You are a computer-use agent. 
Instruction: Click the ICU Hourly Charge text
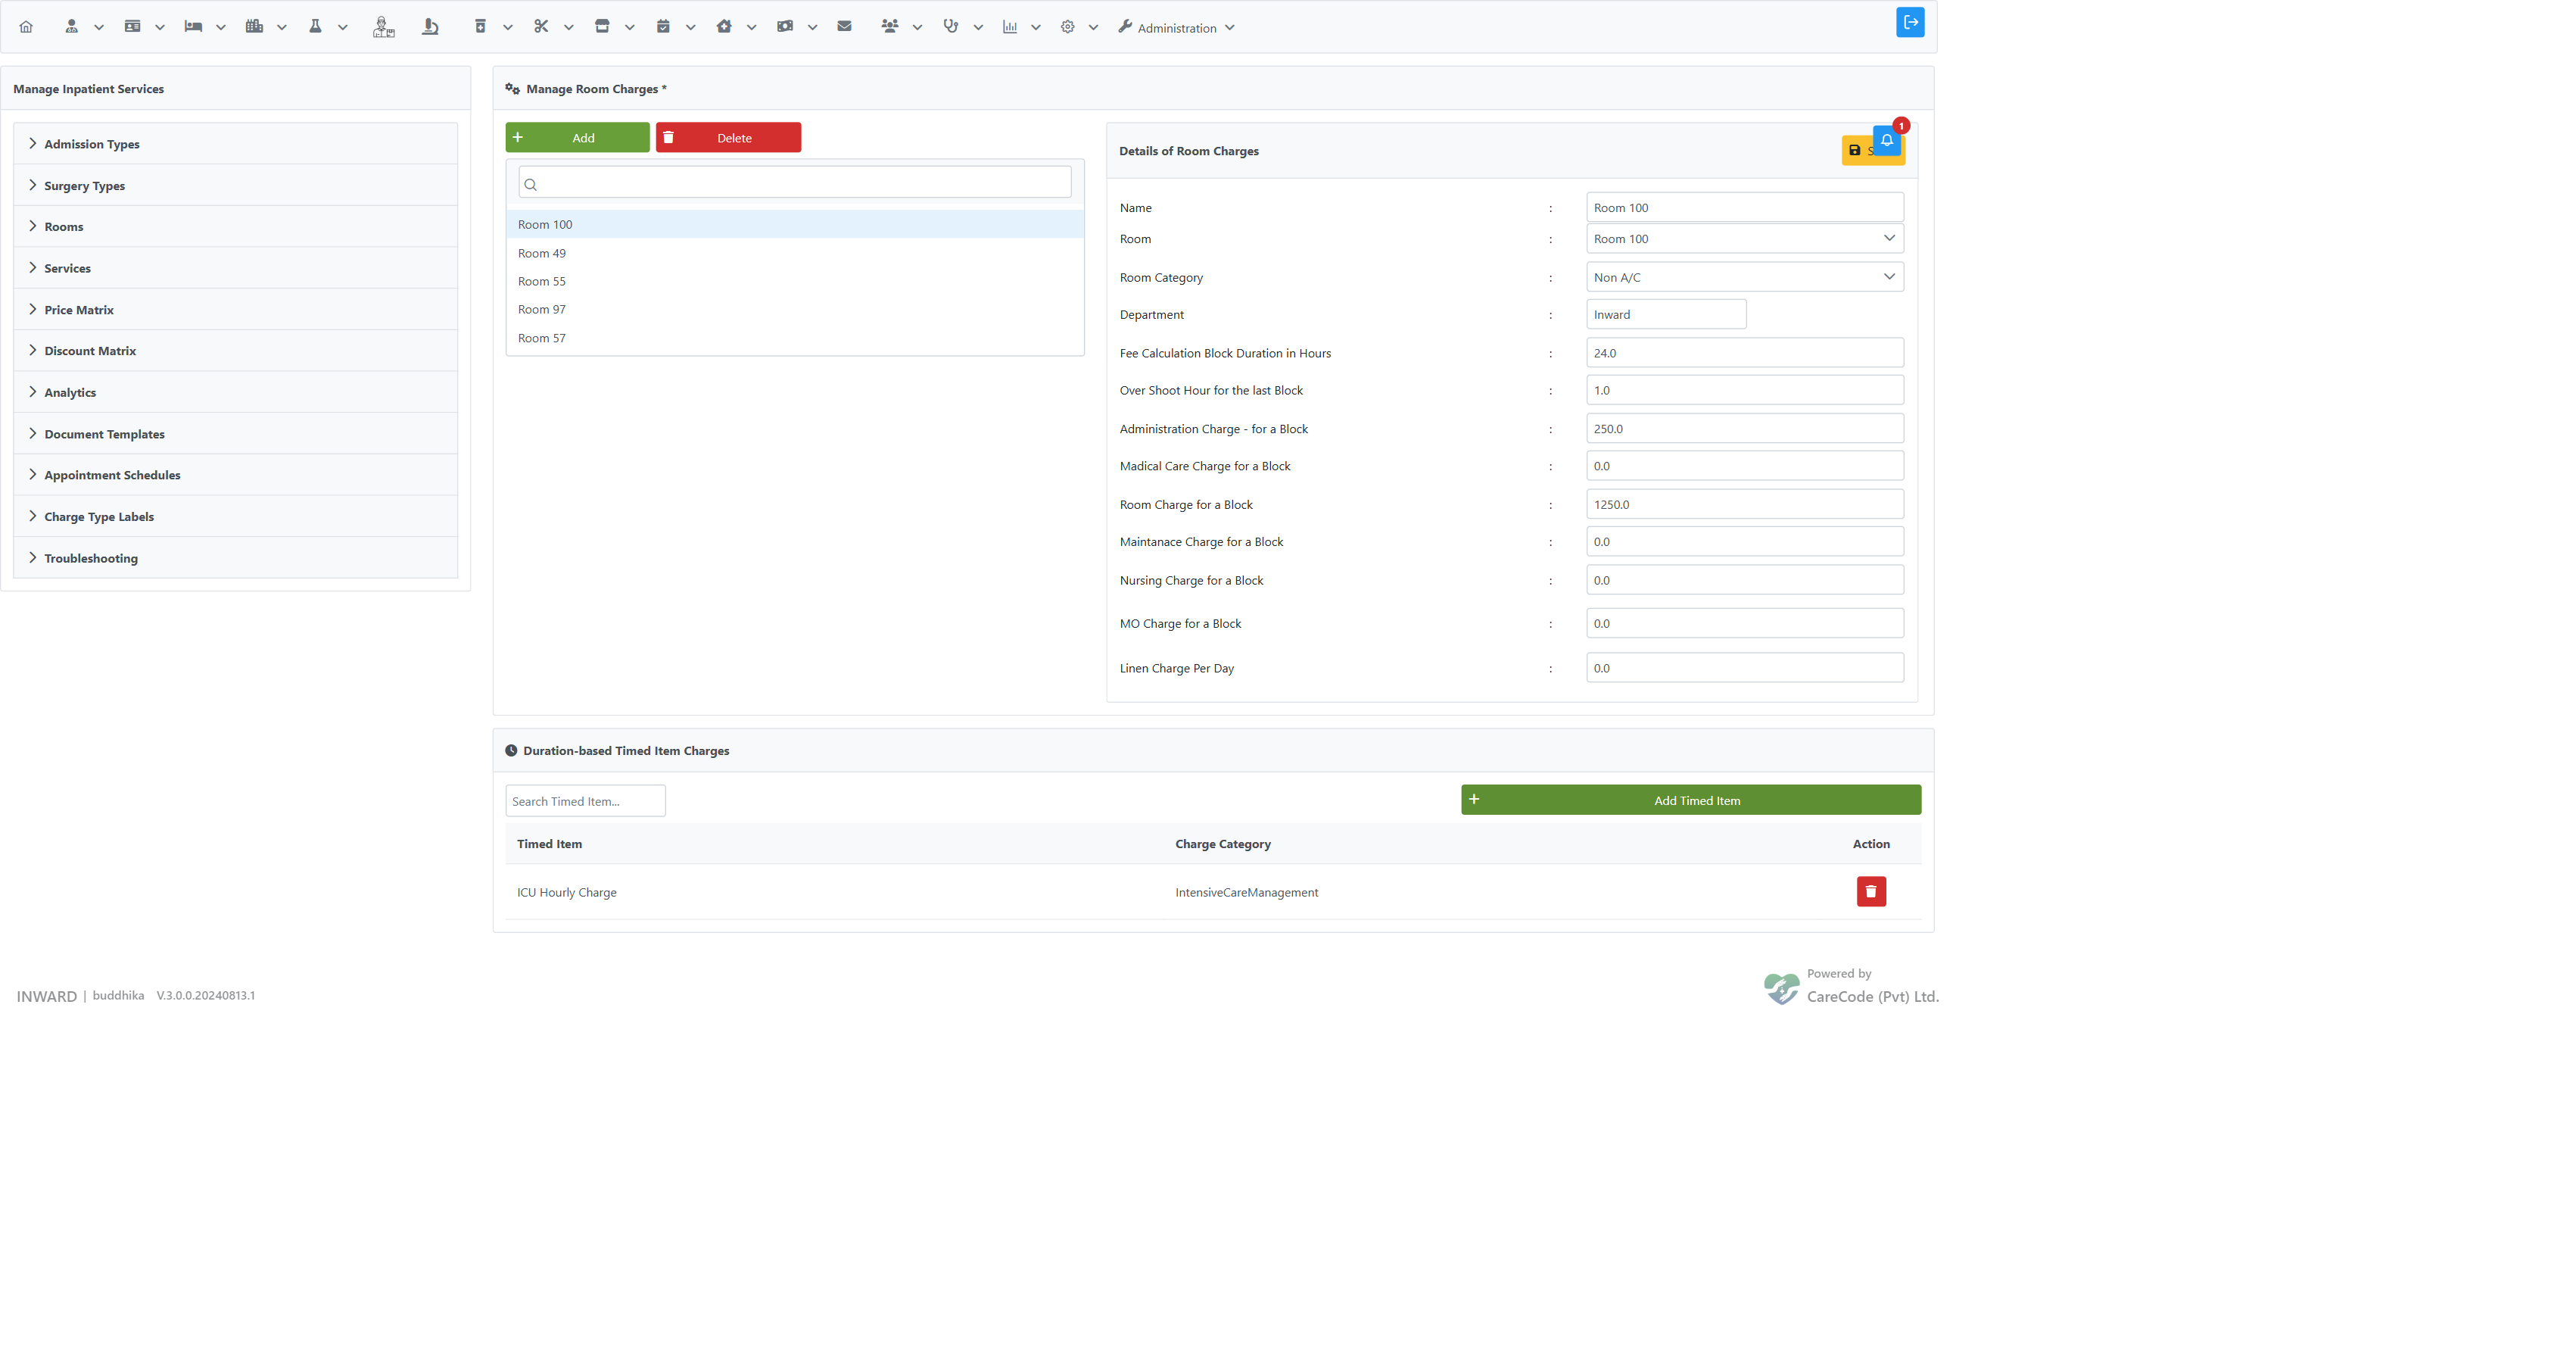(566, 892)
